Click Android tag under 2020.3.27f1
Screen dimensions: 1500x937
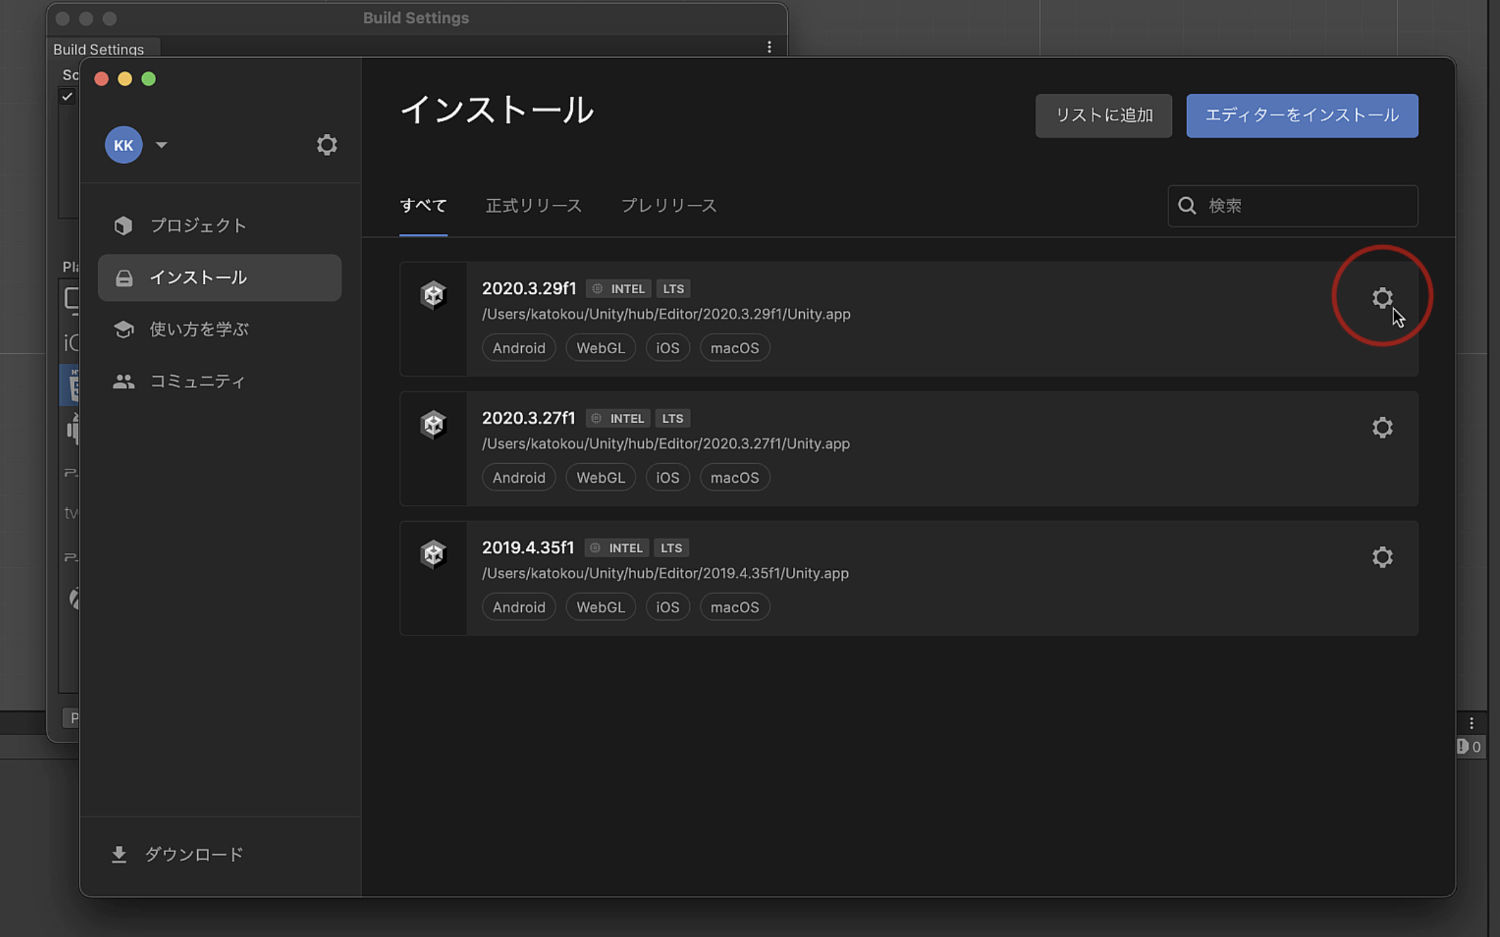(x=519, y=478)
